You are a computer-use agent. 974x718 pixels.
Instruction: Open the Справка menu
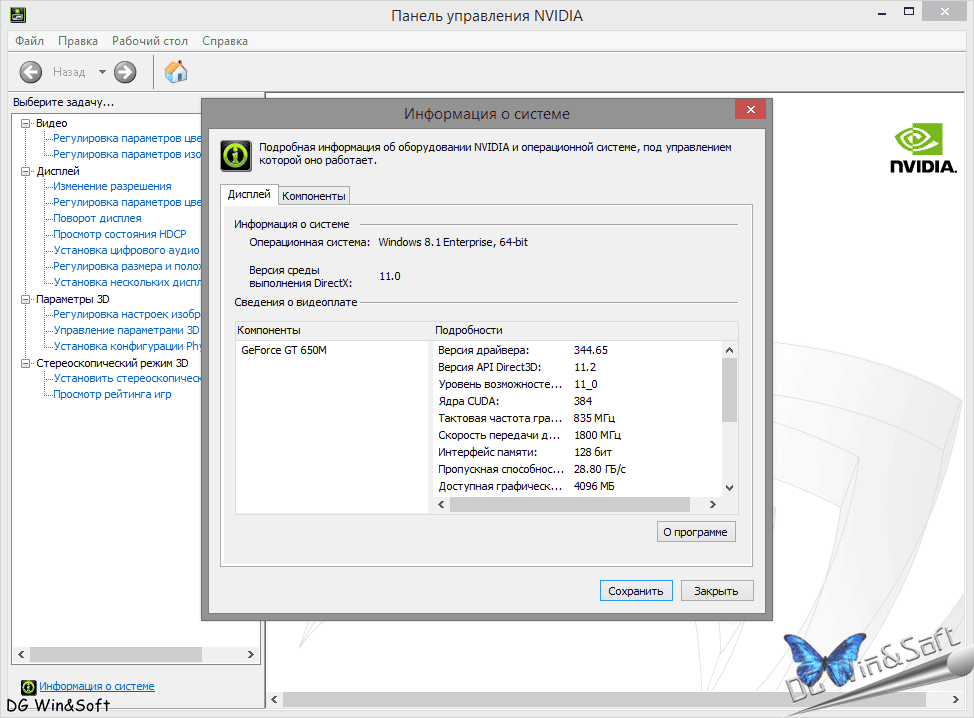225,41
